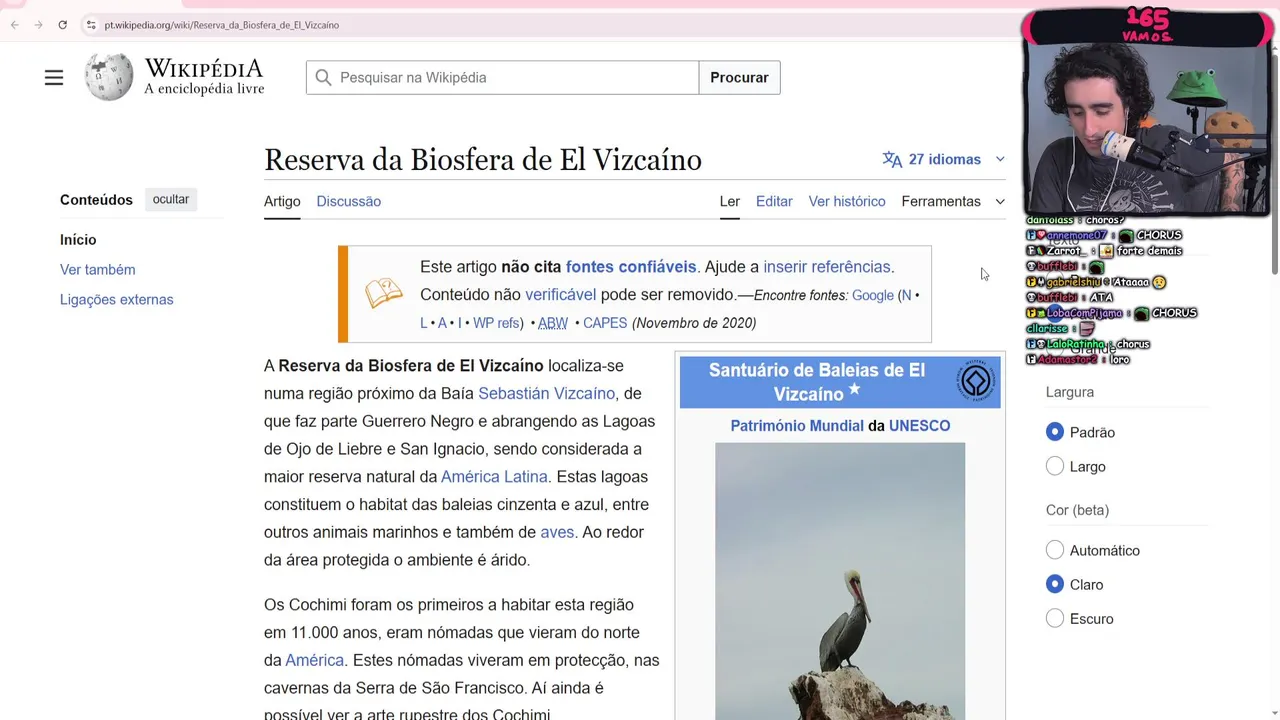The image size is (1280, 720).
Task: Switch to the Artigo tab
Action: coord(282,201)
